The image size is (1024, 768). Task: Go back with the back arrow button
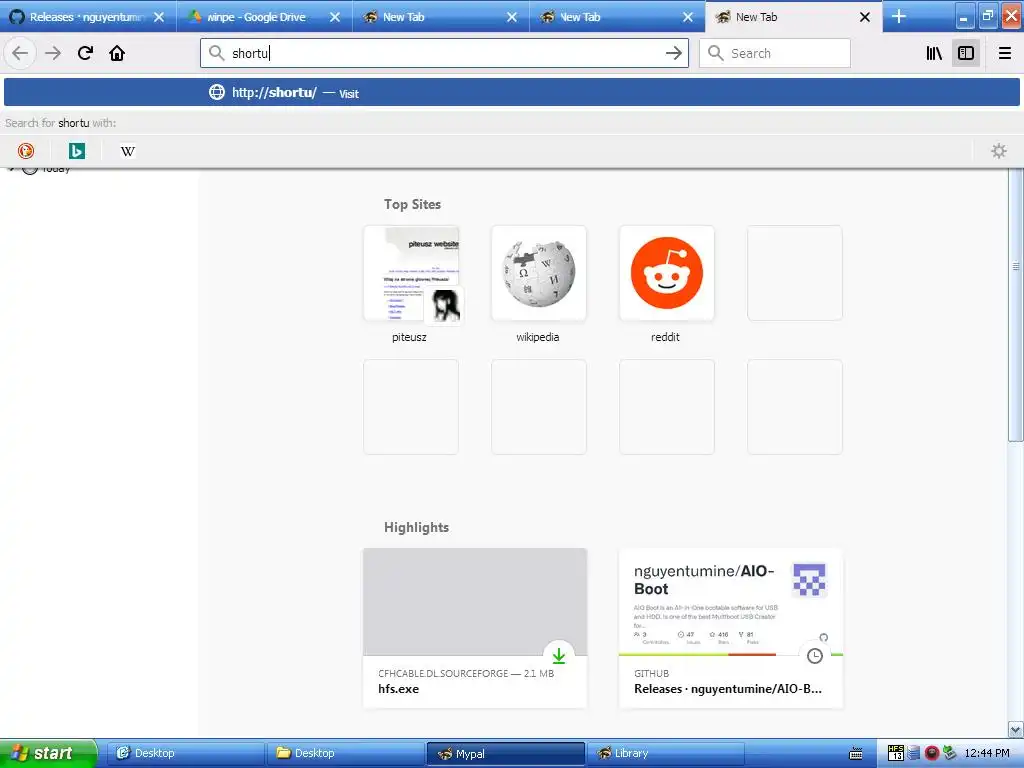point(20,53)
